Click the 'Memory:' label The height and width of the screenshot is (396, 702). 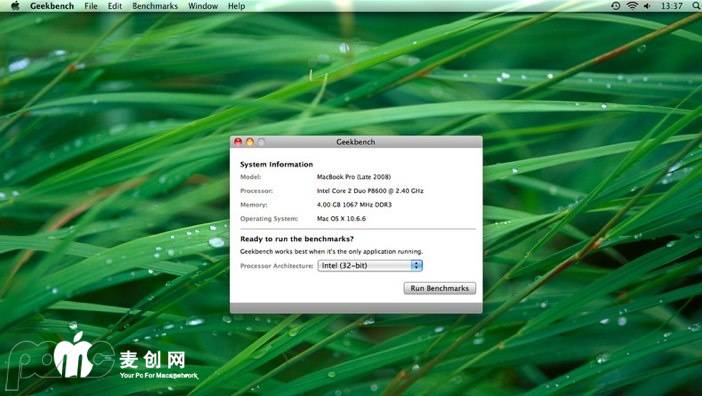(253, 204)
